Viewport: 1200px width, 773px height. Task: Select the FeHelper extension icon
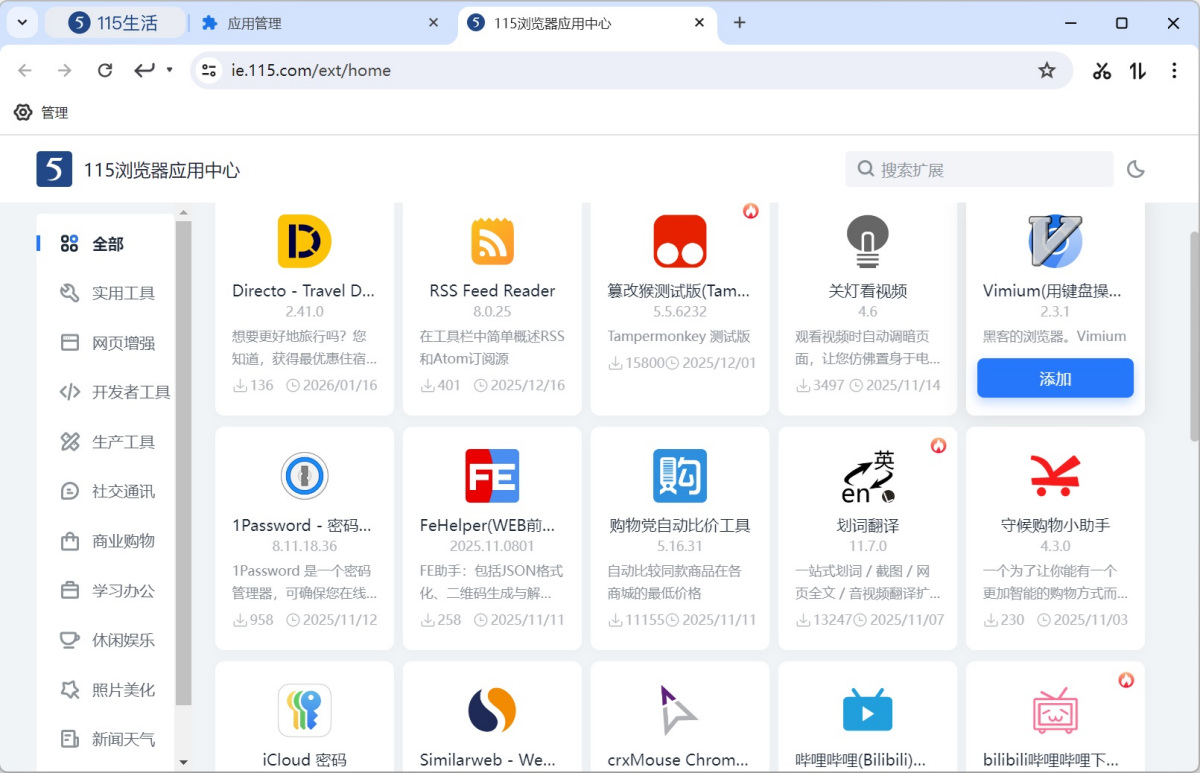click(492, 476)
